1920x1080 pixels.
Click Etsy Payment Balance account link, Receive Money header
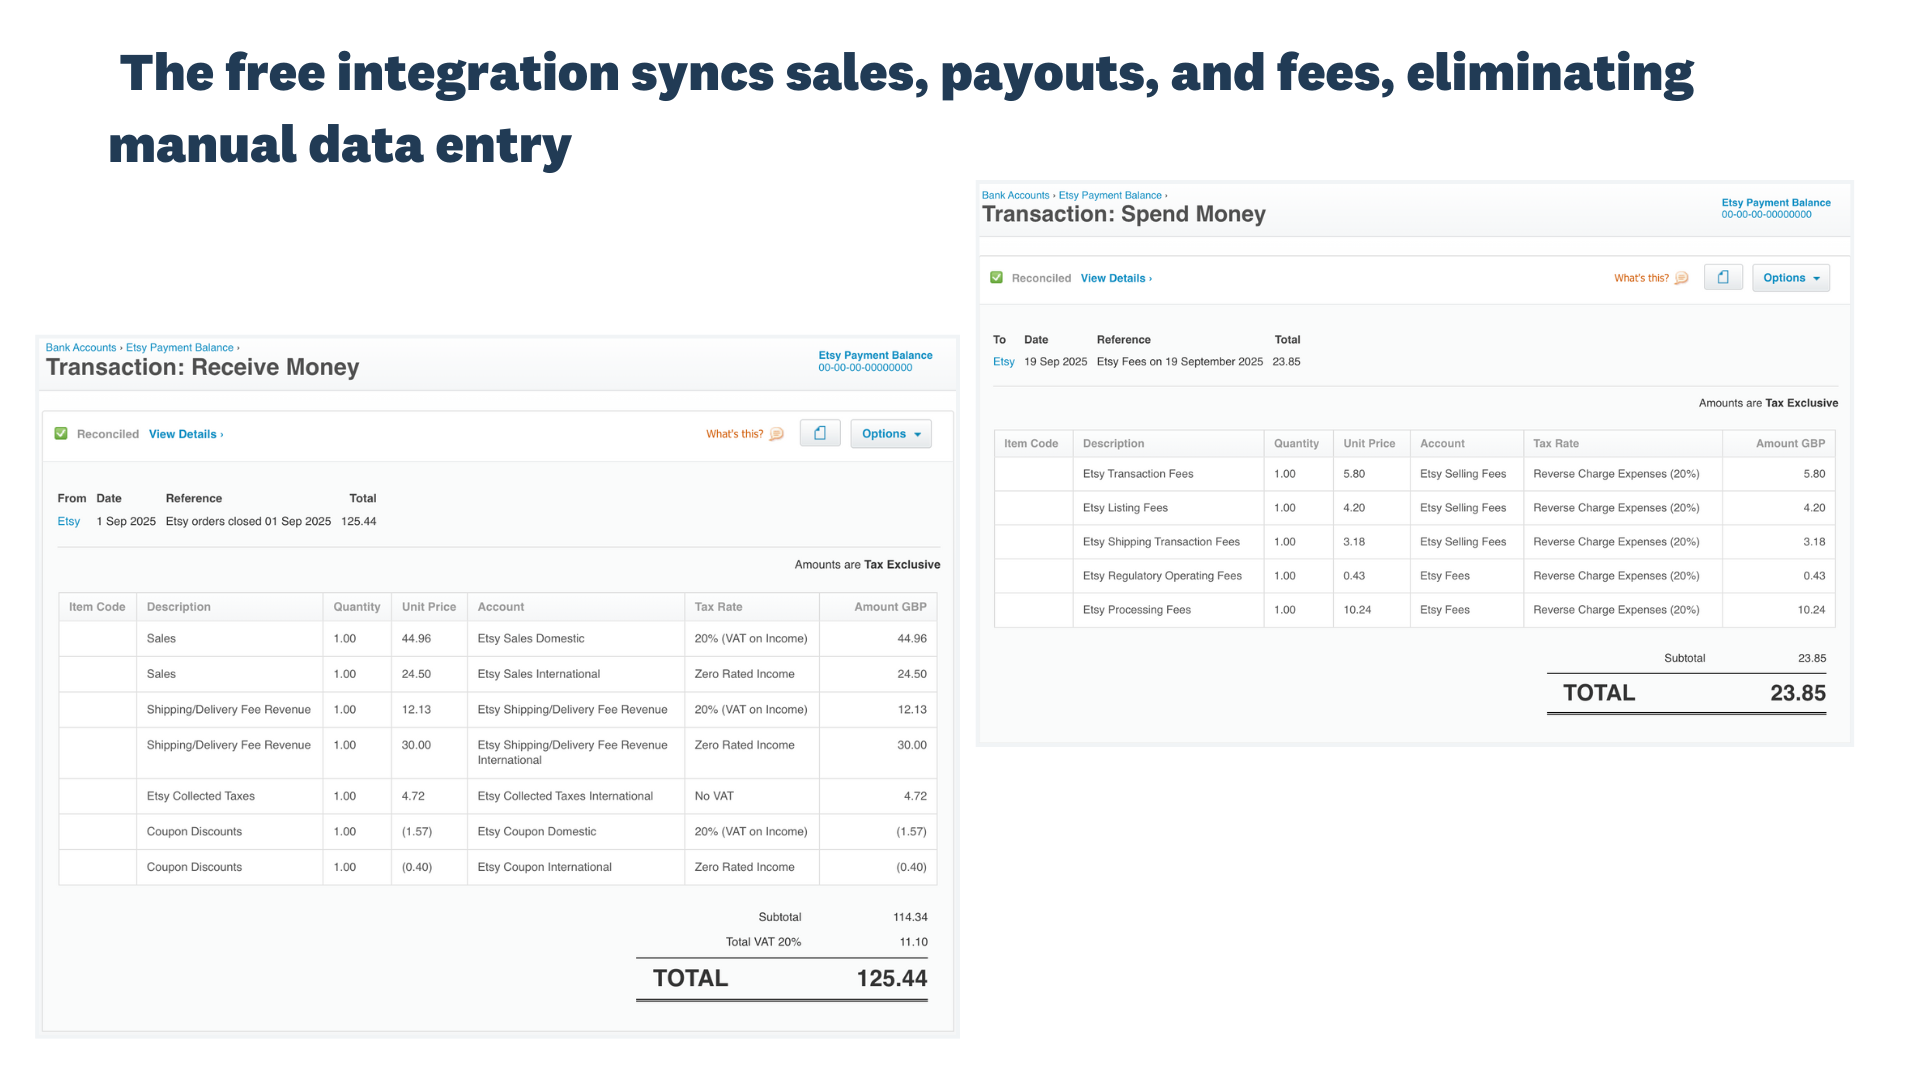coord(875,355)
